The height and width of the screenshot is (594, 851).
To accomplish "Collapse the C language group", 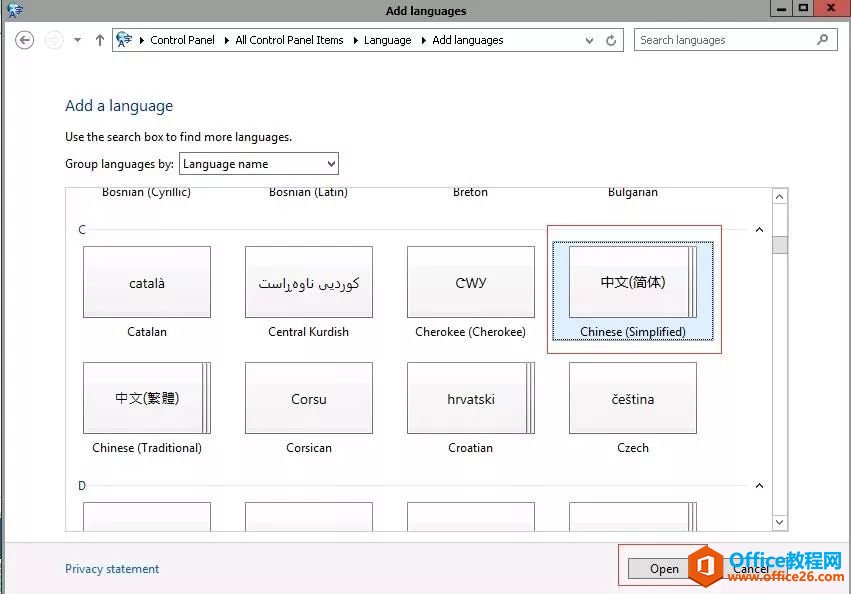I will pyautogui.click(x=759, y=230).
